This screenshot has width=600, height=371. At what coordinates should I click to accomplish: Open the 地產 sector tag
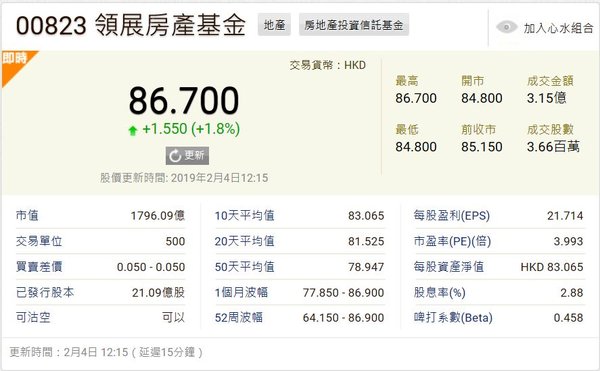274,25
